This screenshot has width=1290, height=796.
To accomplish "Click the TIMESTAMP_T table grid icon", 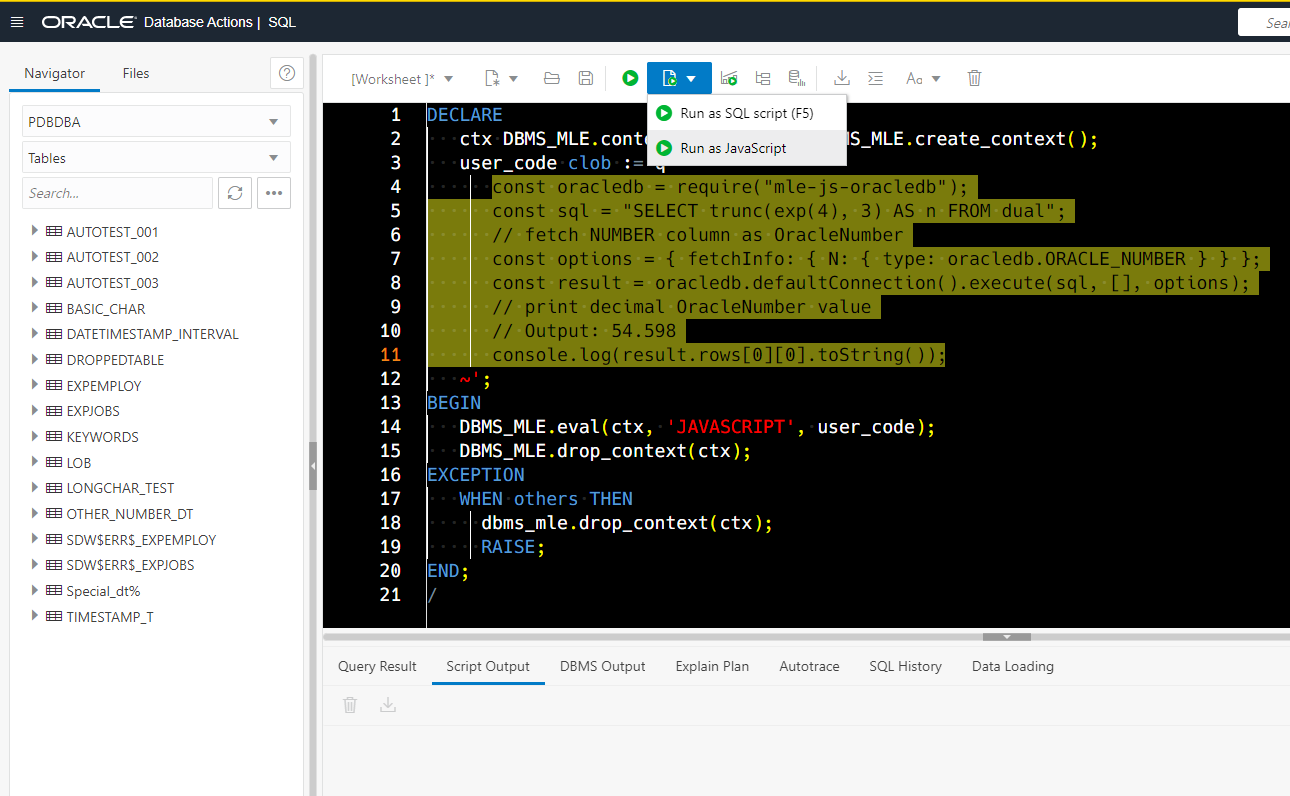I will [54, 617].
